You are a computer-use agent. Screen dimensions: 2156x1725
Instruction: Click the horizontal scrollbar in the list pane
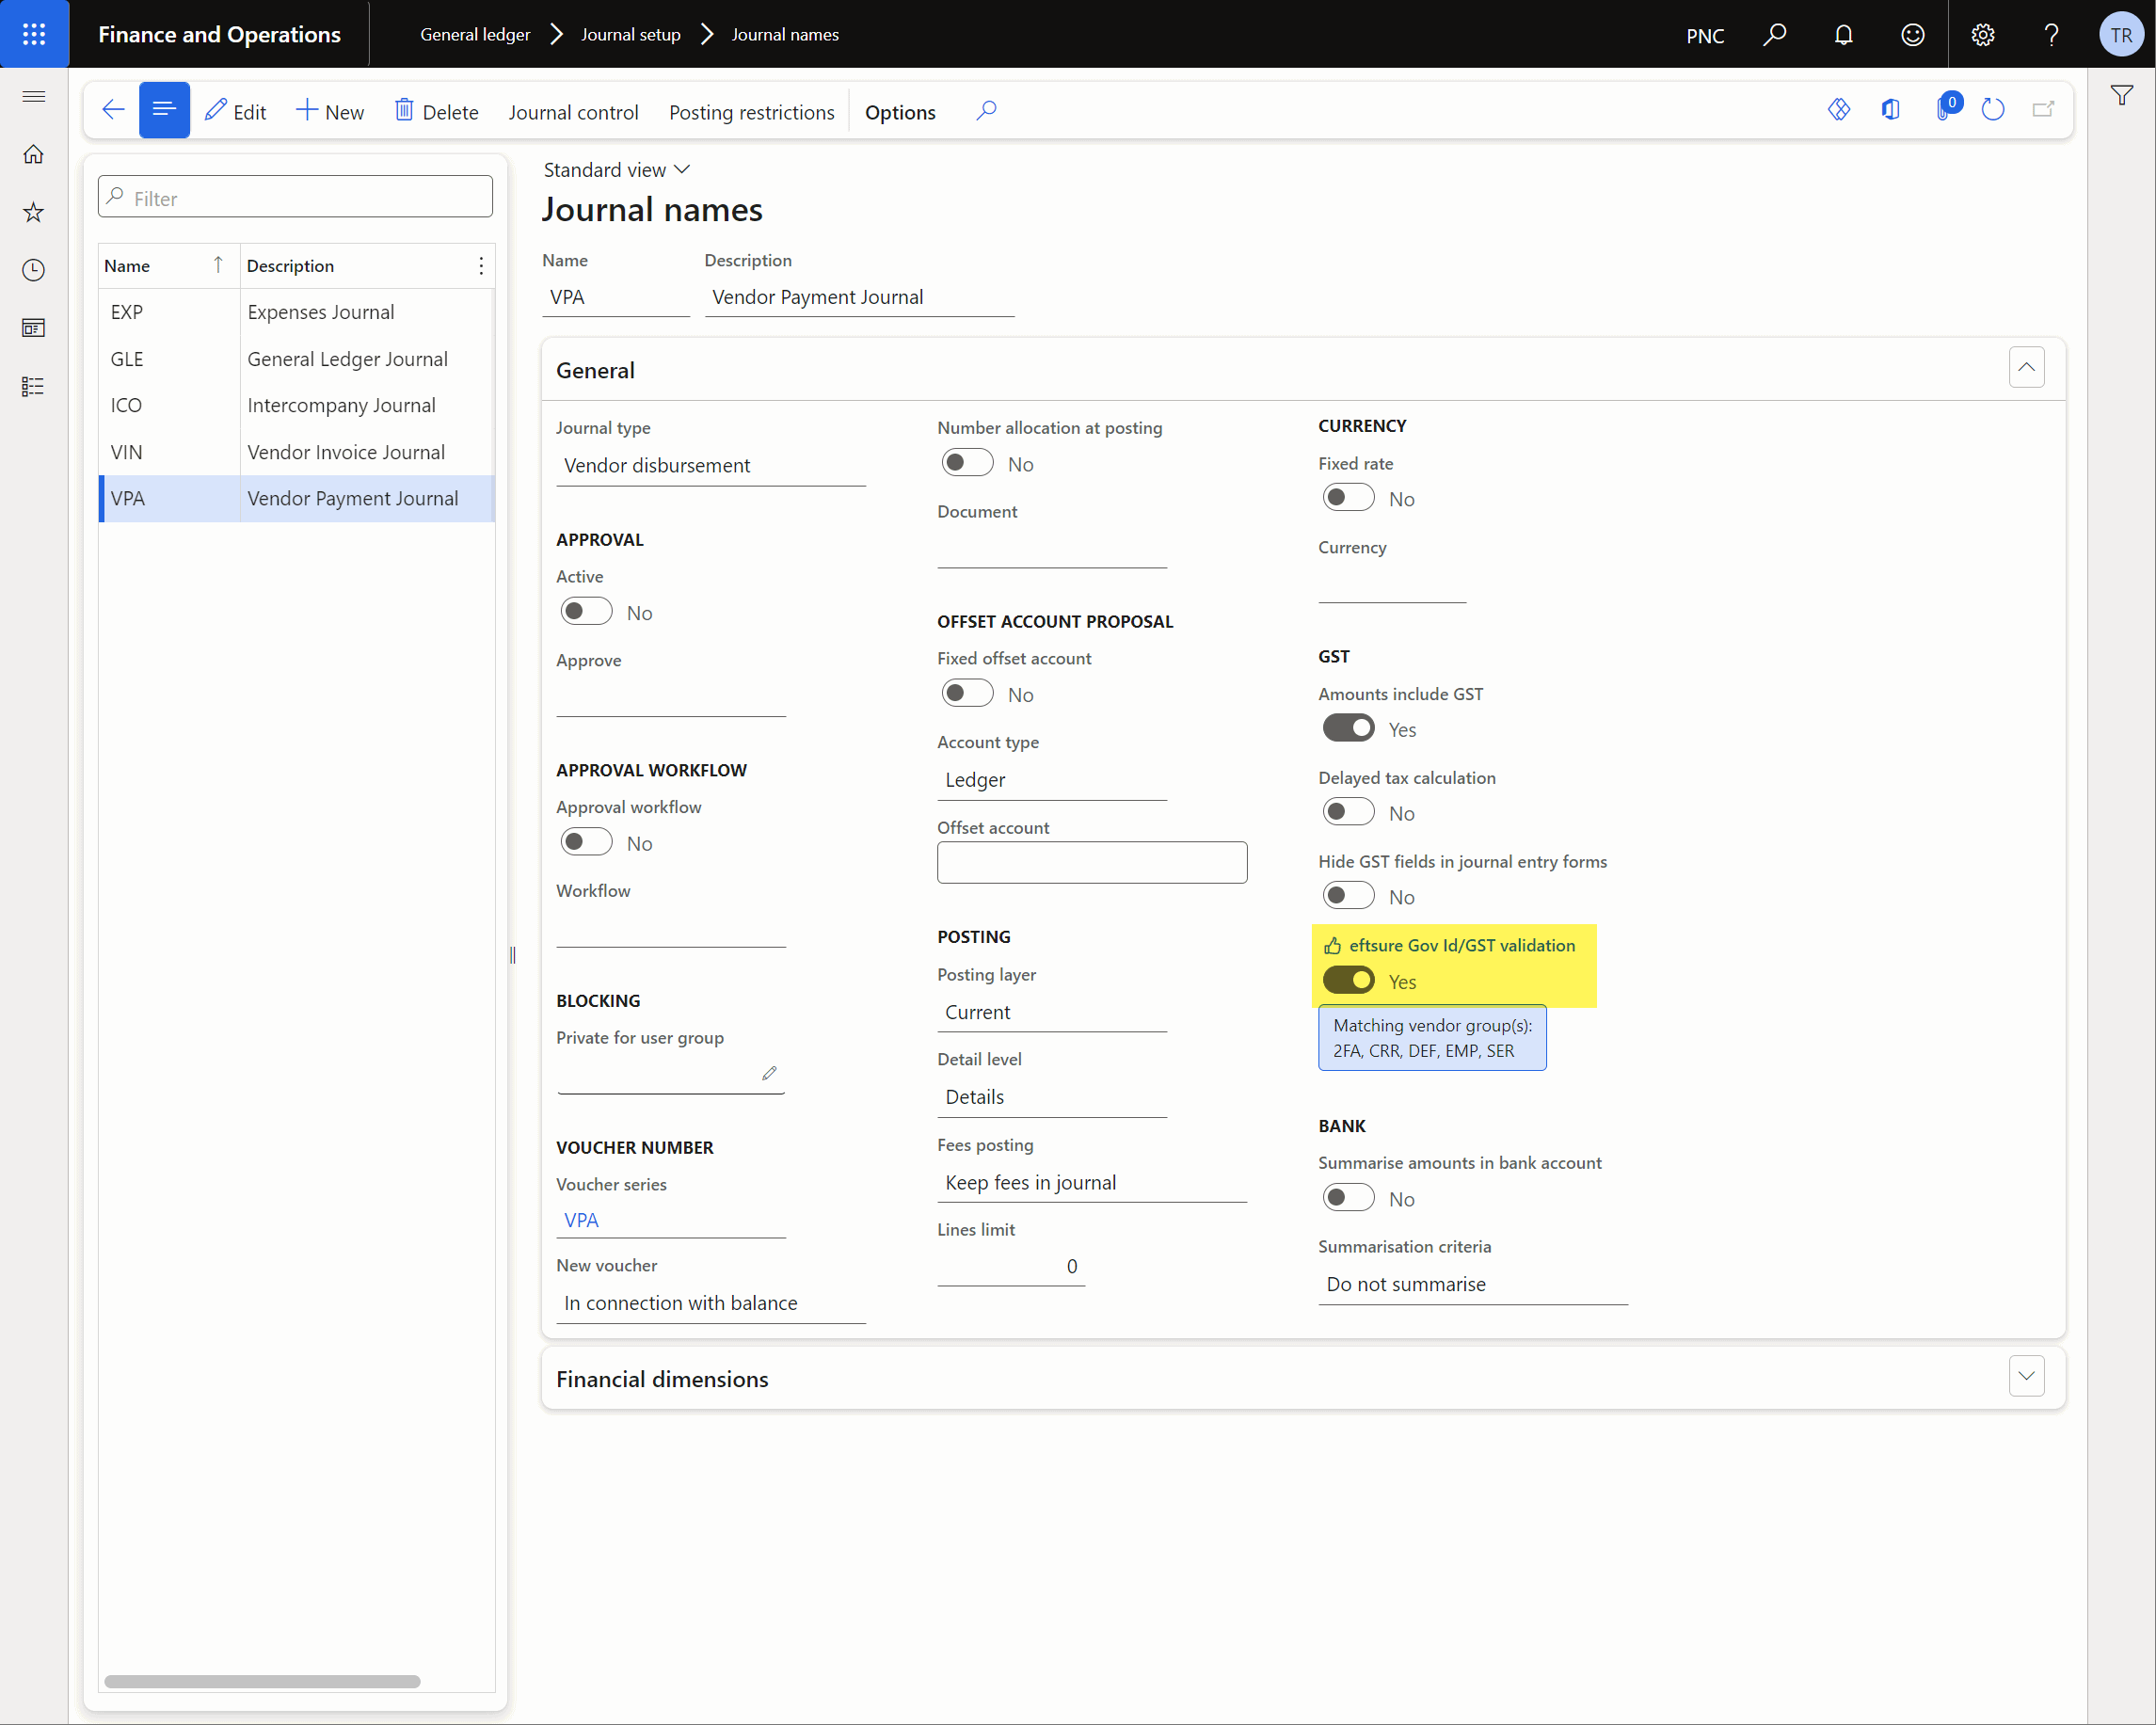click(262, 1681)
